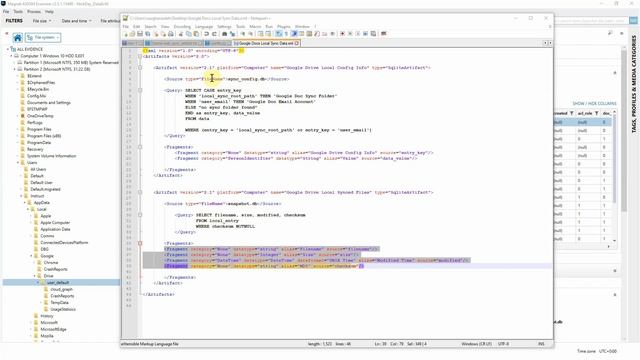Select the Mozilla folder in tree
Viewport: 640px width, 360px height.
[47, 336]
